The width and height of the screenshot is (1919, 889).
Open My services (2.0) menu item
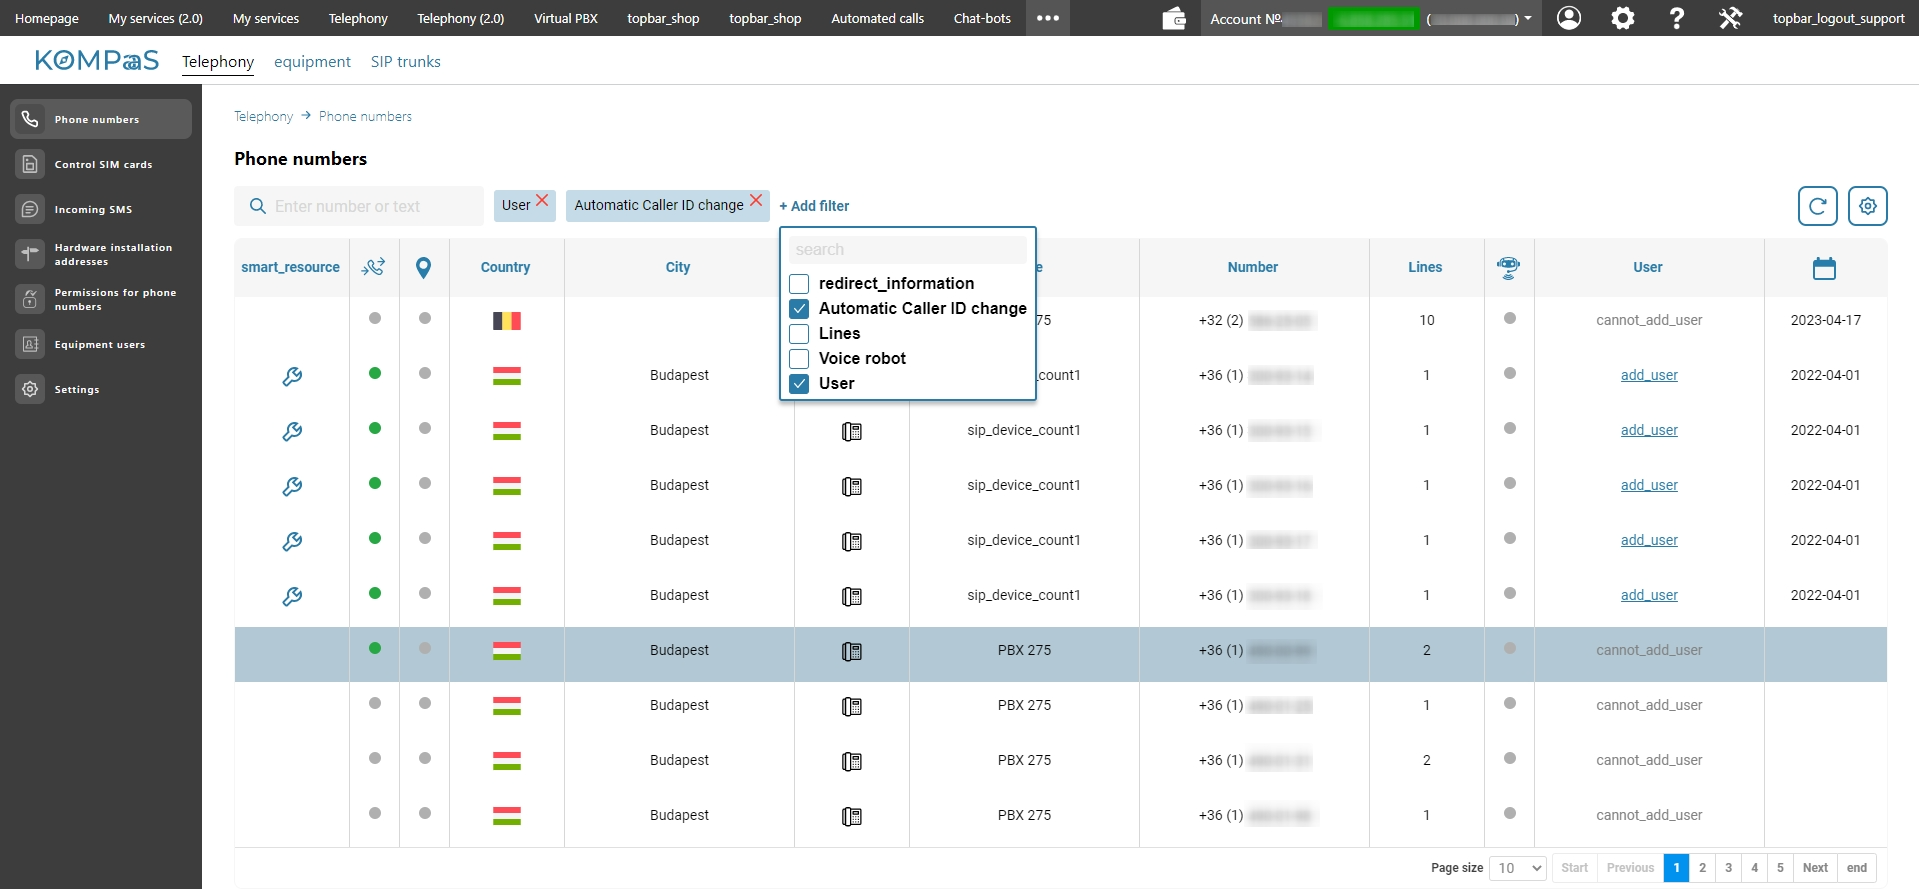tap(156, 18)
